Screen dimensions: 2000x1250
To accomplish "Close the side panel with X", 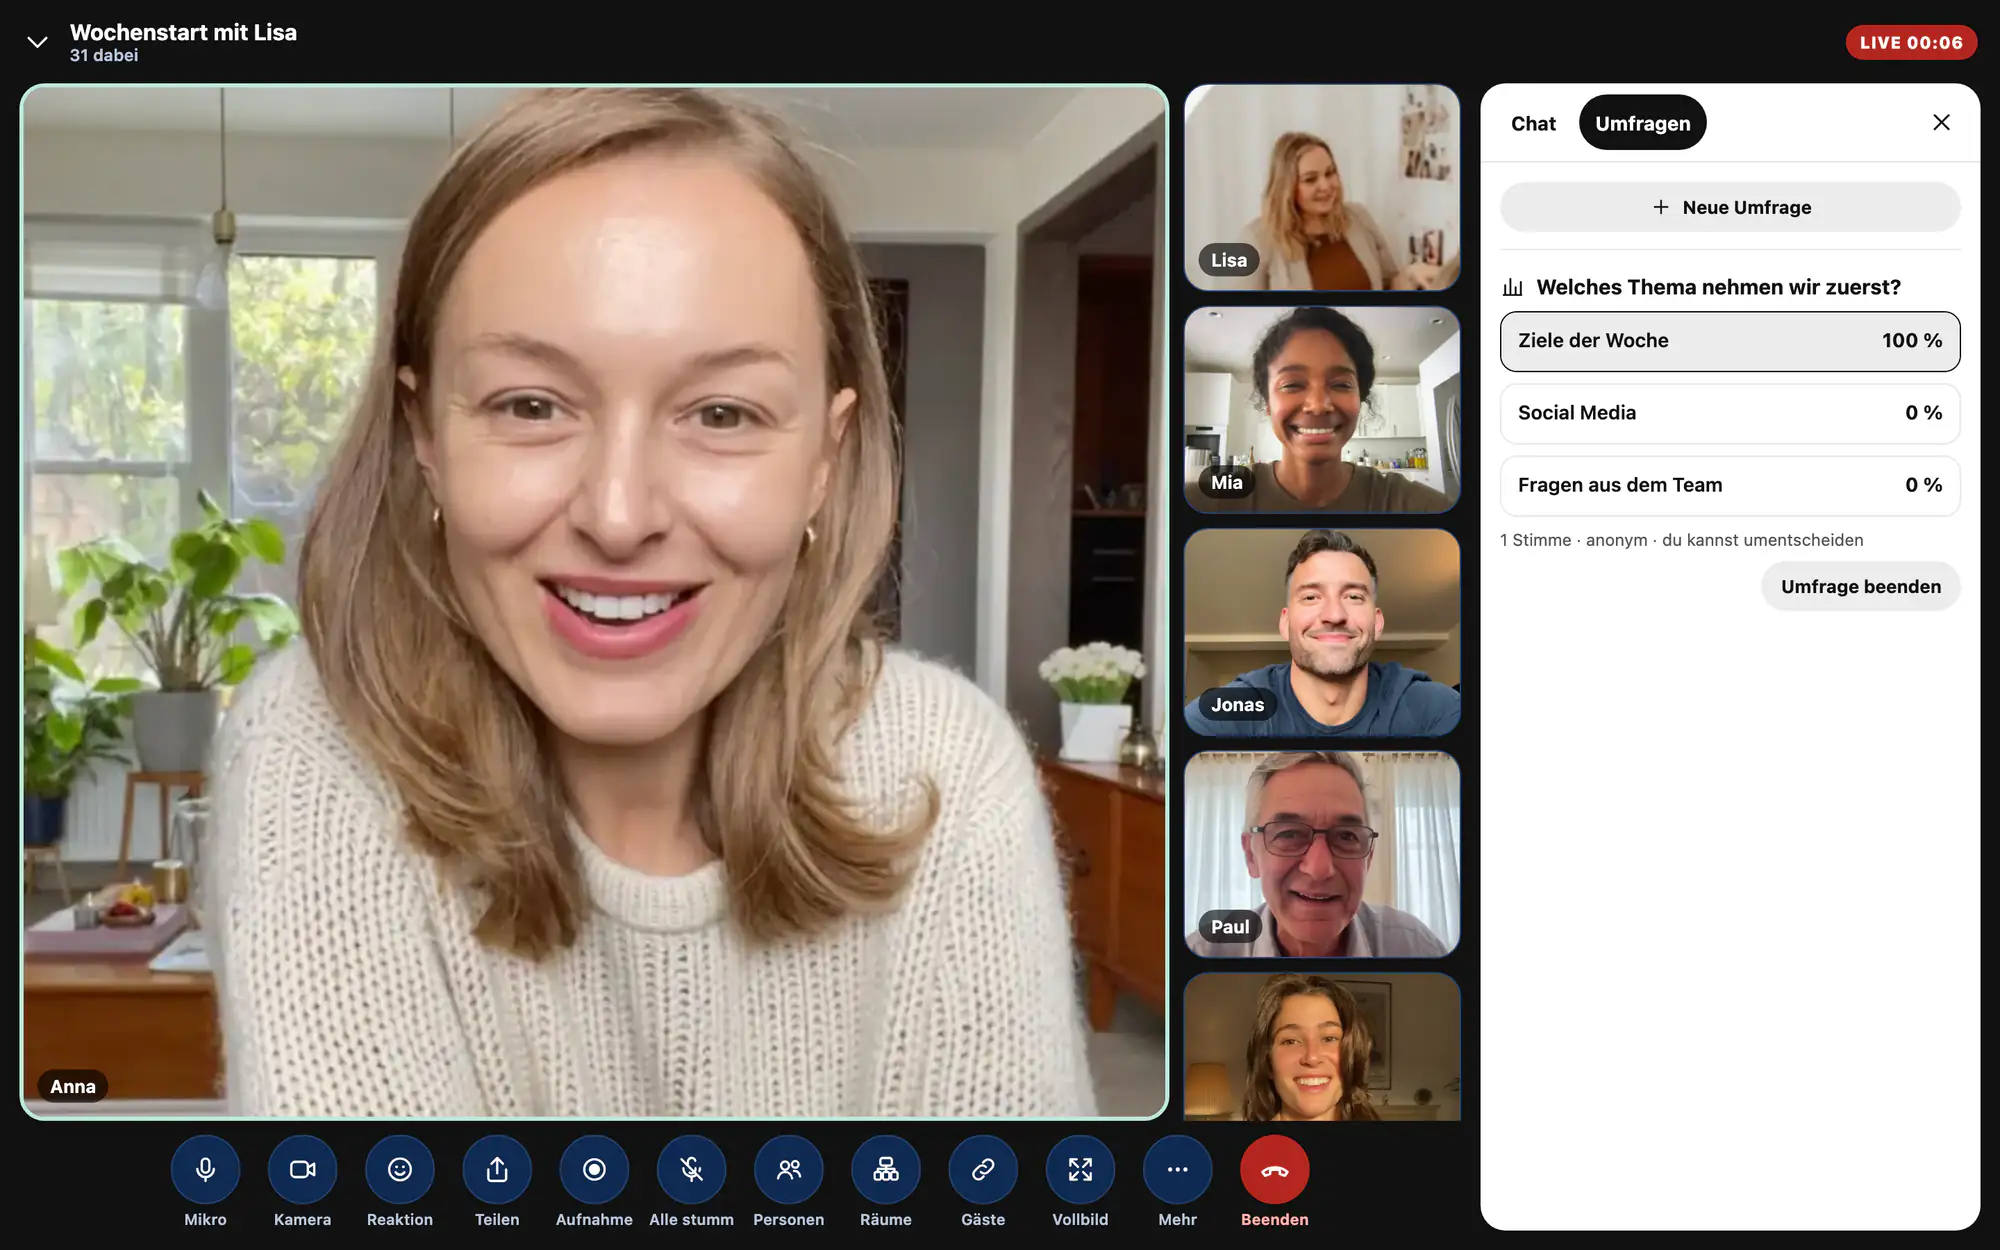I will [x=1941, y=122].
